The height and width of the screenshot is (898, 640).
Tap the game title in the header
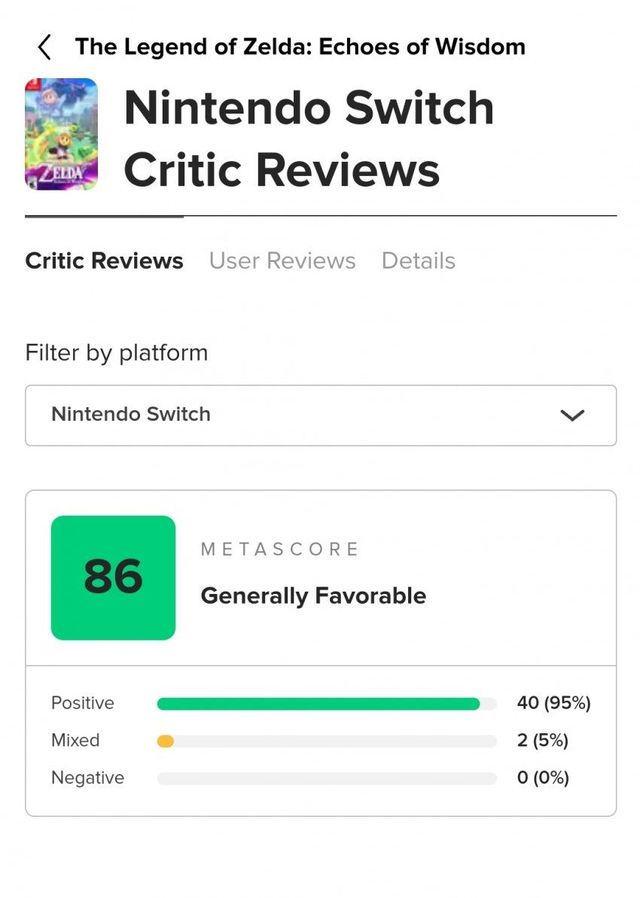point(300,46)
